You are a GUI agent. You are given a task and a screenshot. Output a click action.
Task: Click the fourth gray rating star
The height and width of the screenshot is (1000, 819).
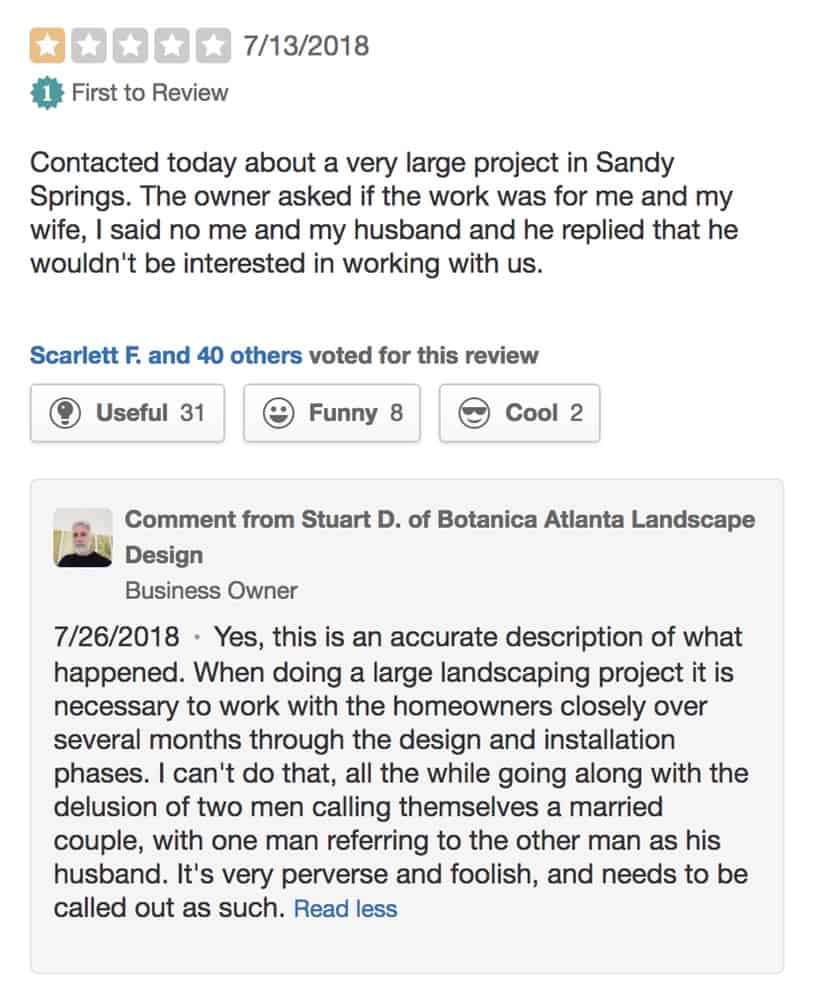click(172, 46)
